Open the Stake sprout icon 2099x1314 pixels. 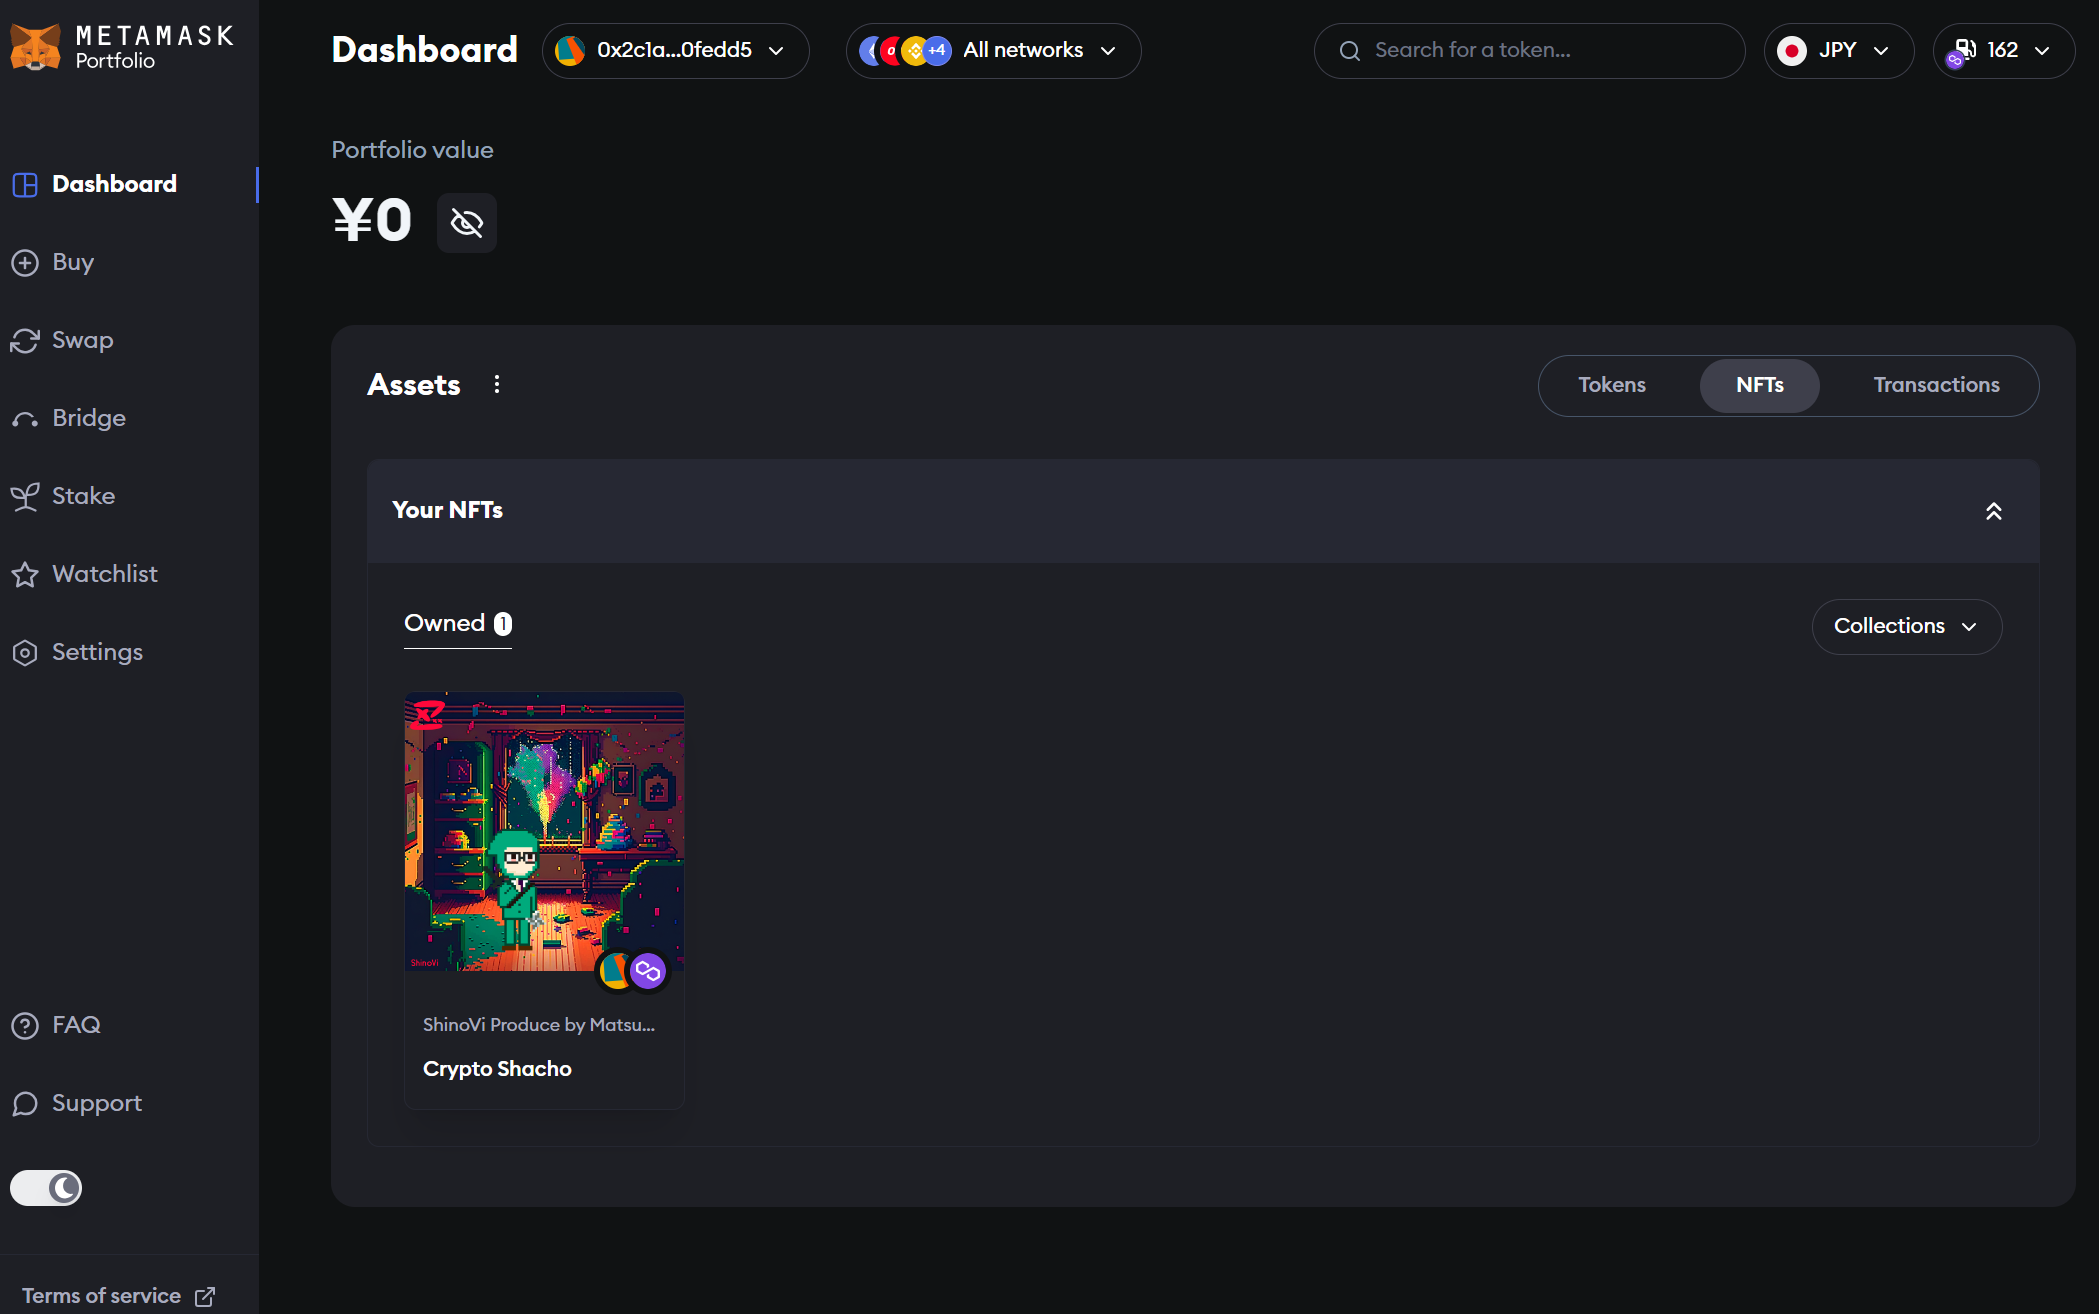pos(25,497)
